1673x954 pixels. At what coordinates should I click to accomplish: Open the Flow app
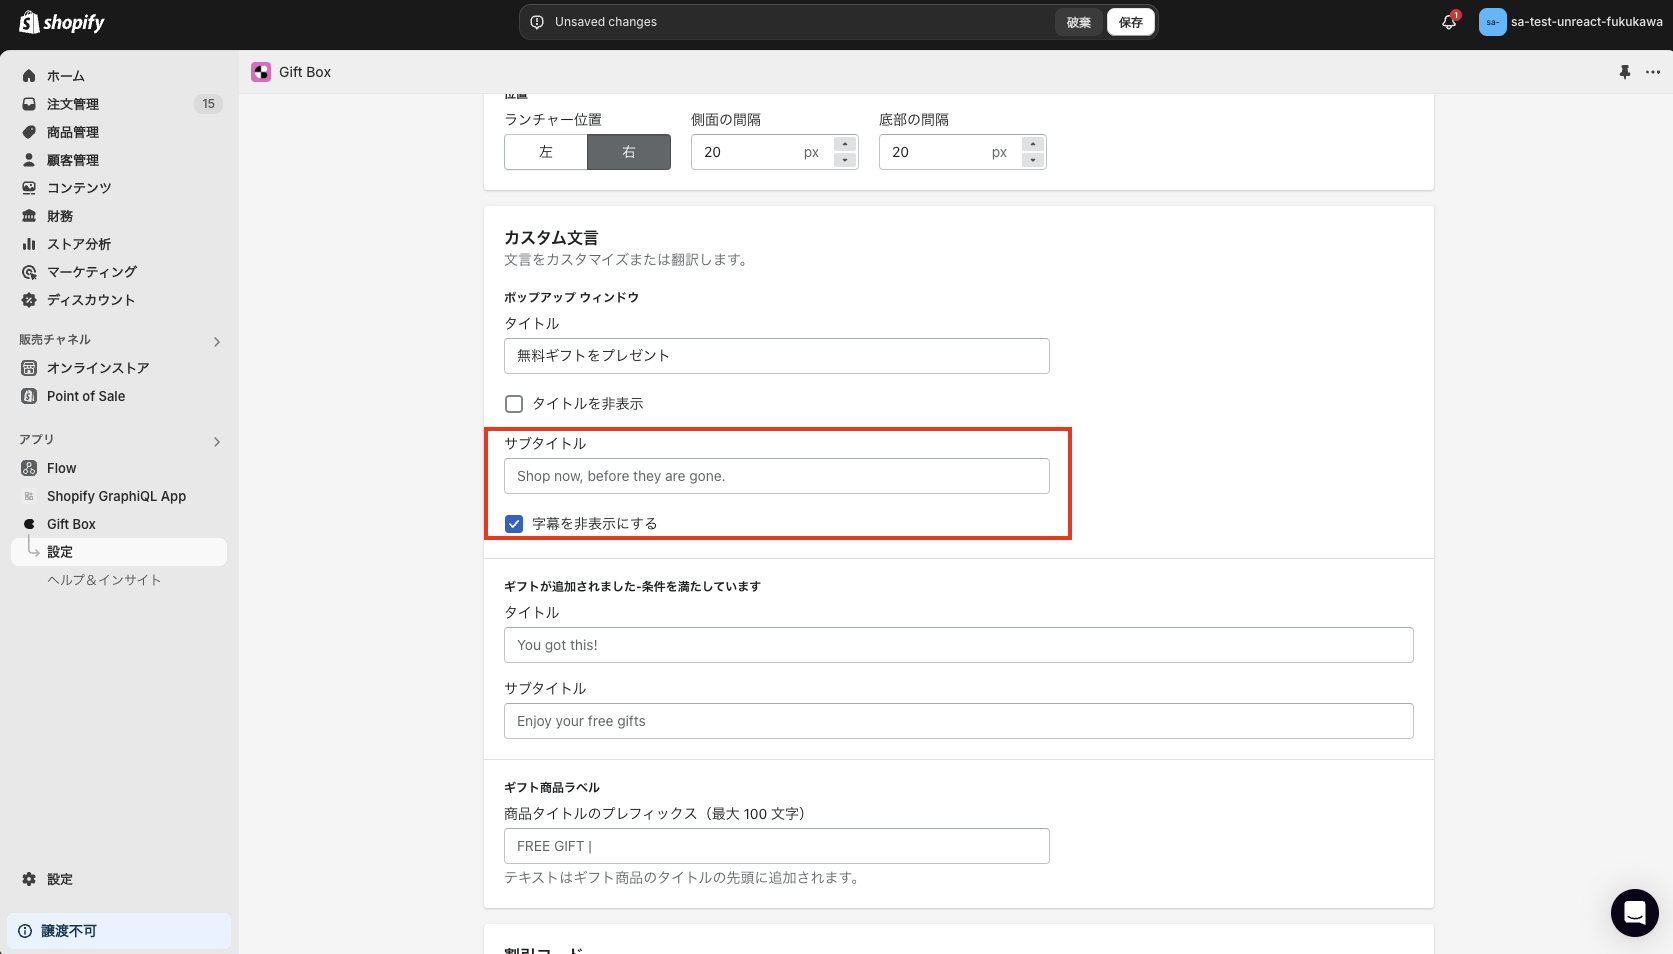[60, 467]
